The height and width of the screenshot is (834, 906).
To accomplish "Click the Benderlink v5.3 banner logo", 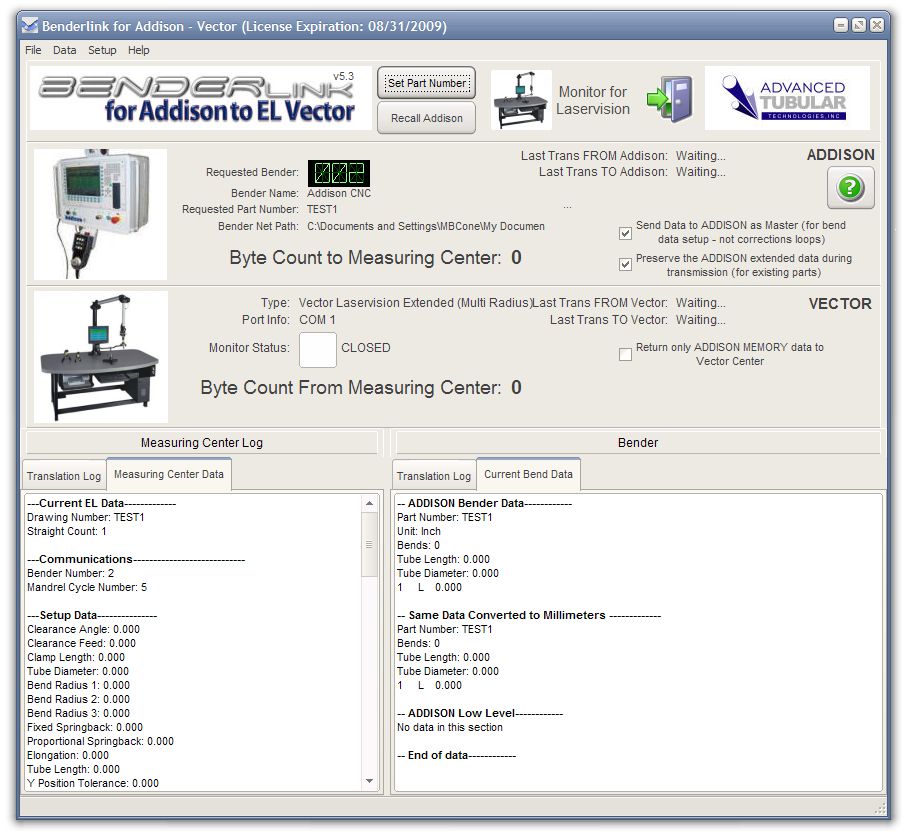I will point(200,99).
